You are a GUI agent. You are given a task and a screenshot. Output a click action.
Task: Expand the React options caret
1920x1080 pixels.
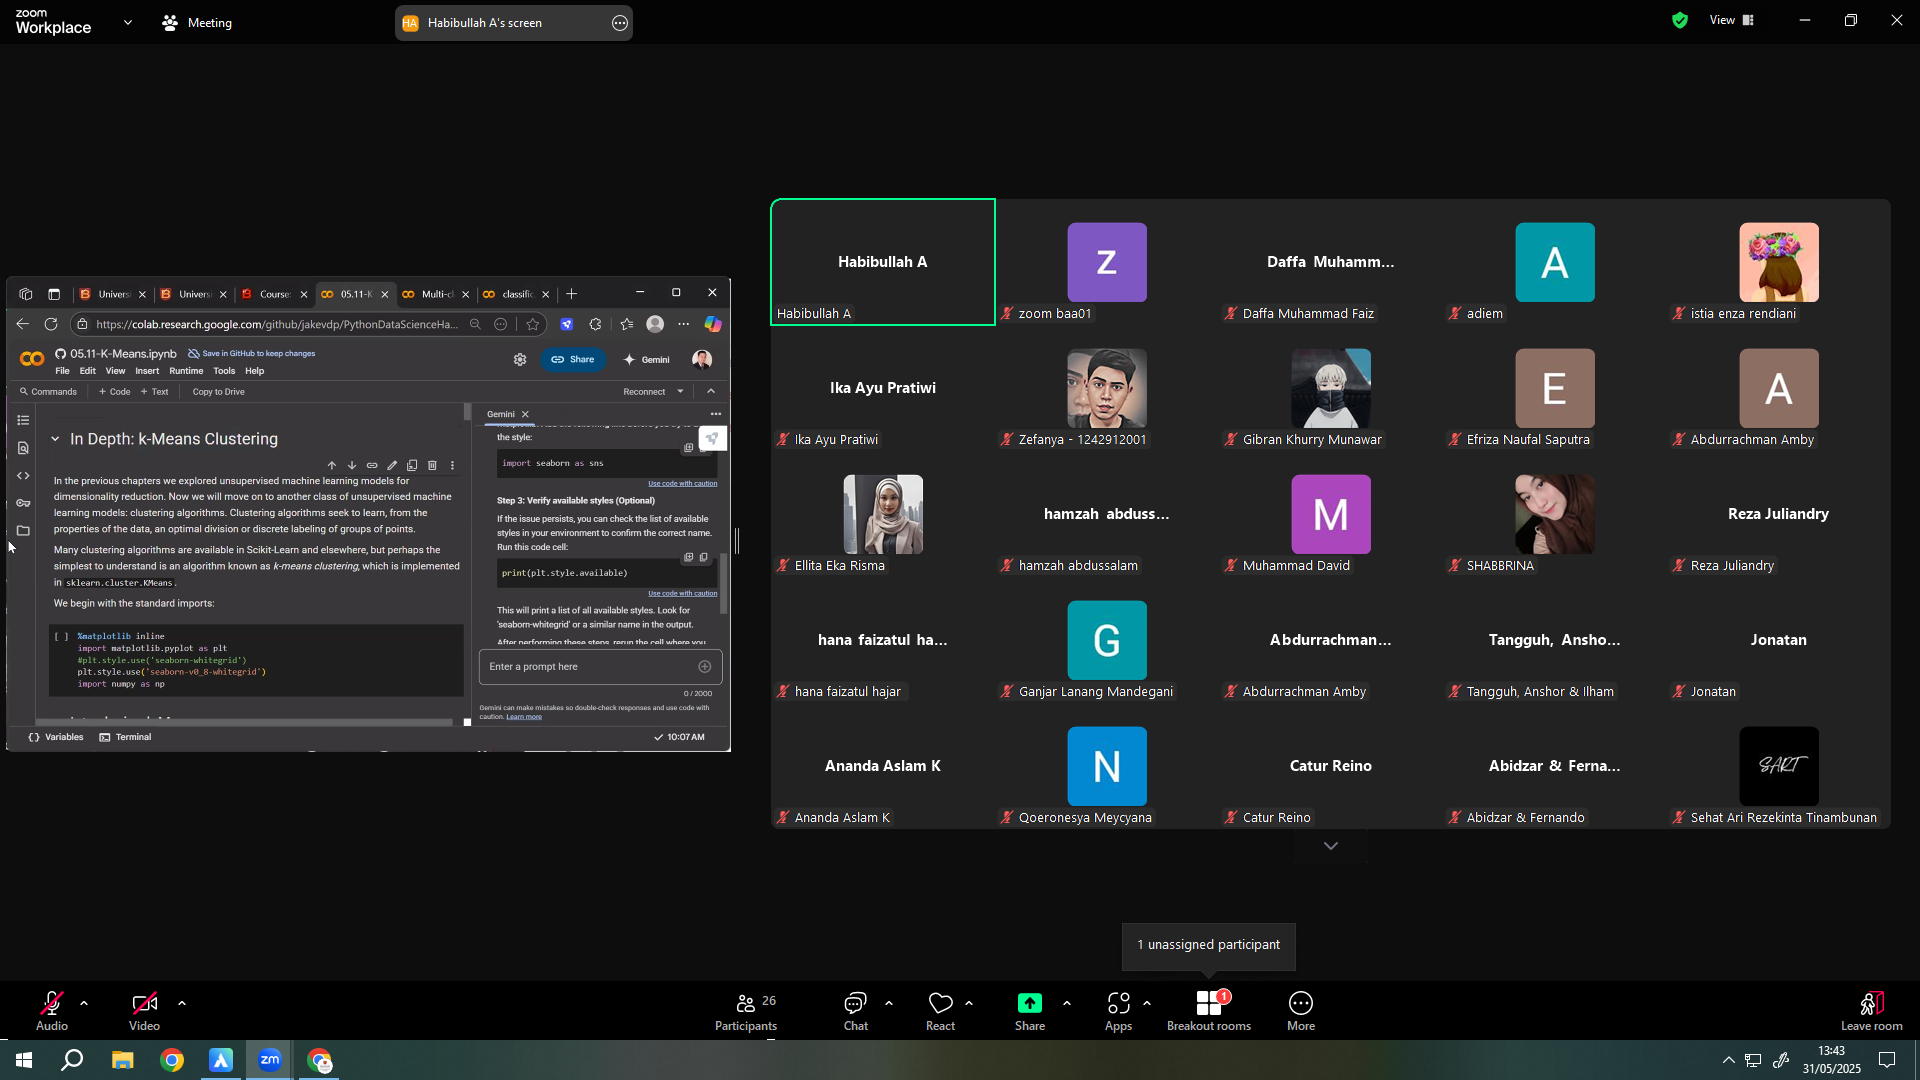(x=969, y=1003)
